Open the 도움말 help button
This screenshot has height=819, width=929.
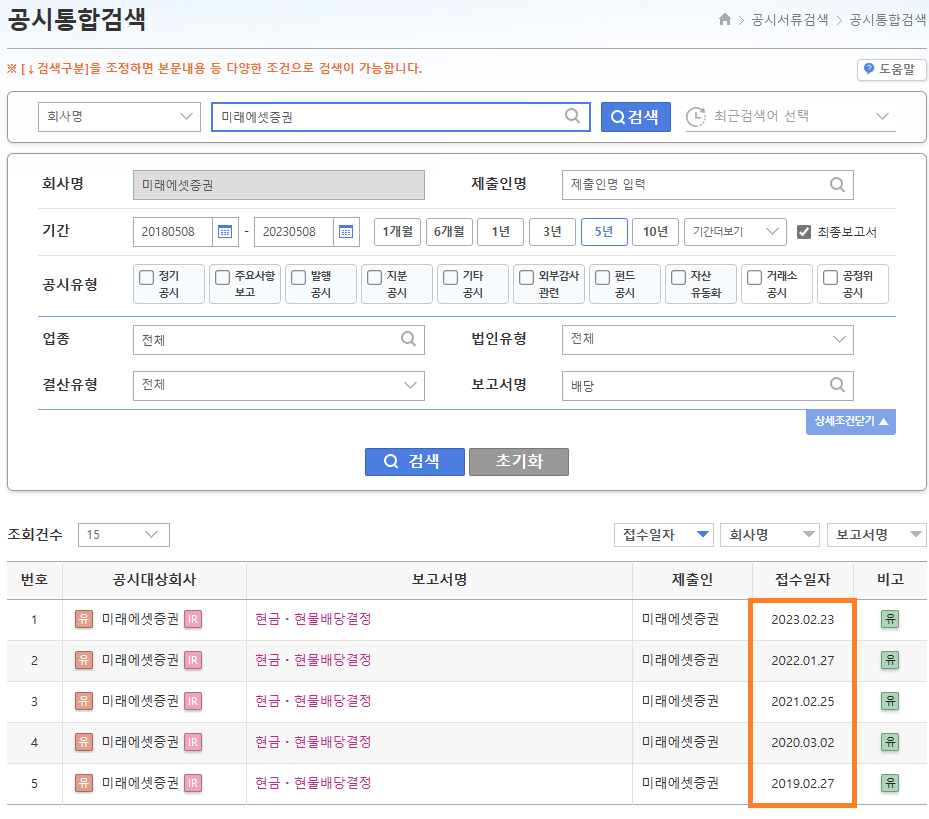tap(891, 69)
